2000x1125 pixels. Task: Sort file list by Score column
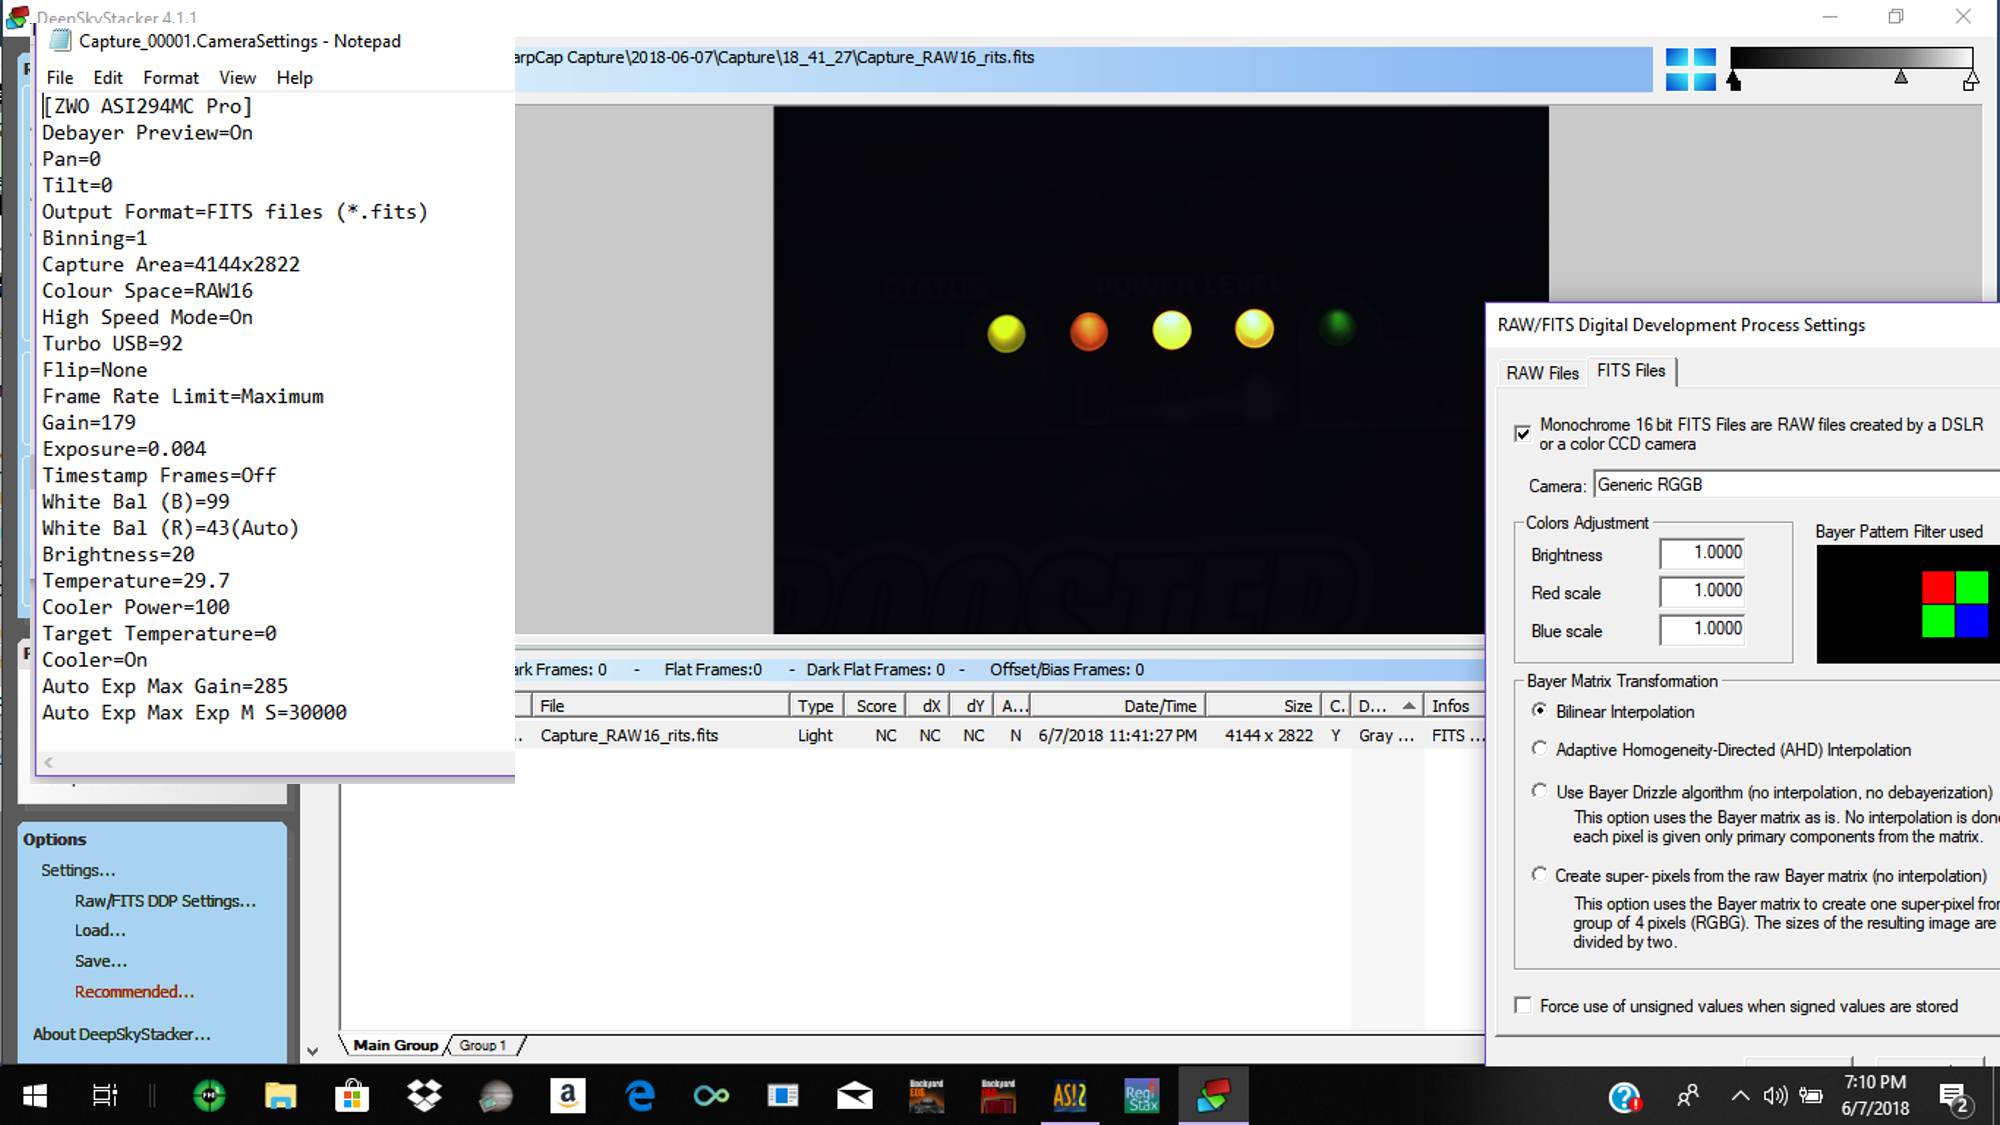pos(876,706)
